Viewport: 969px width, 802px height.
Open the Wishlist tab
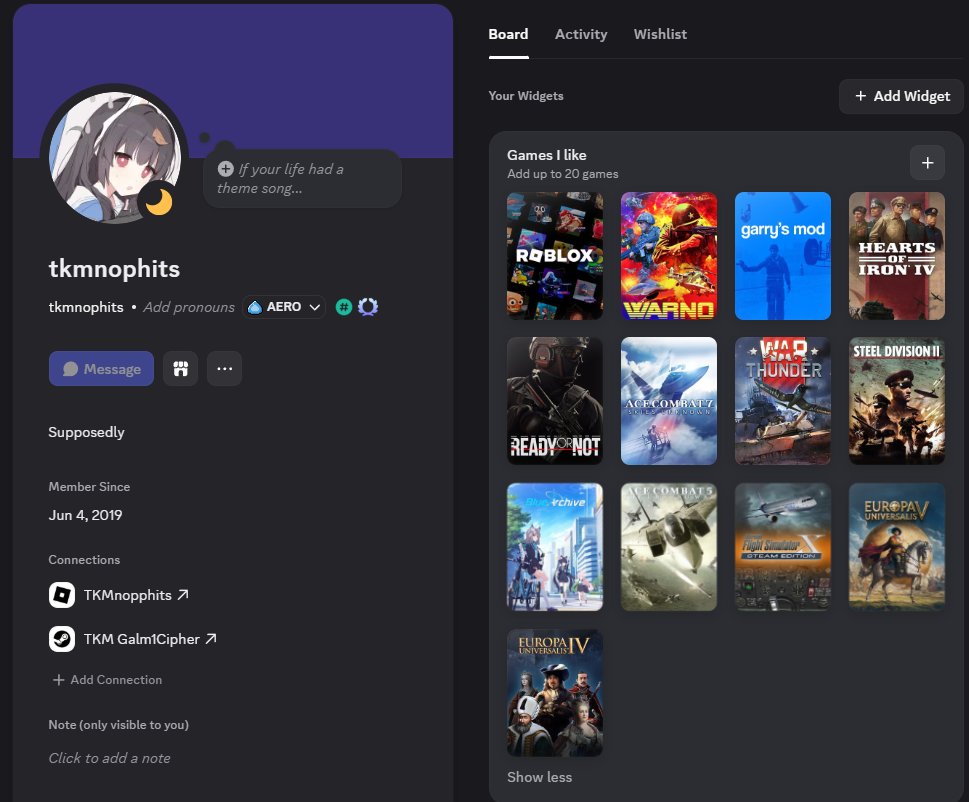point(660,34)
